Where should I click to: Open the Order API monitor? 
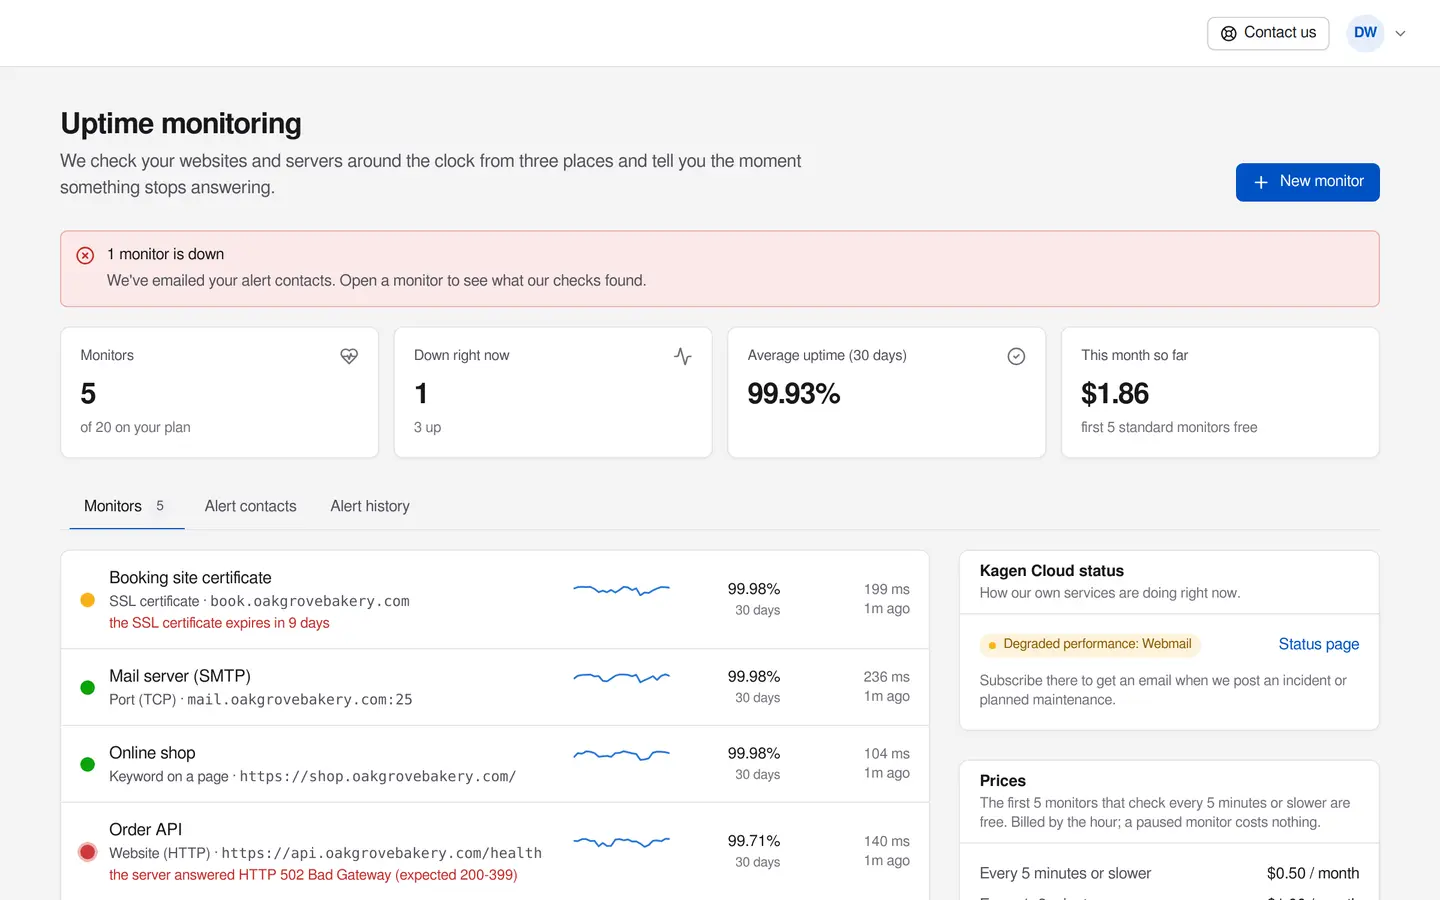[495, 852]
